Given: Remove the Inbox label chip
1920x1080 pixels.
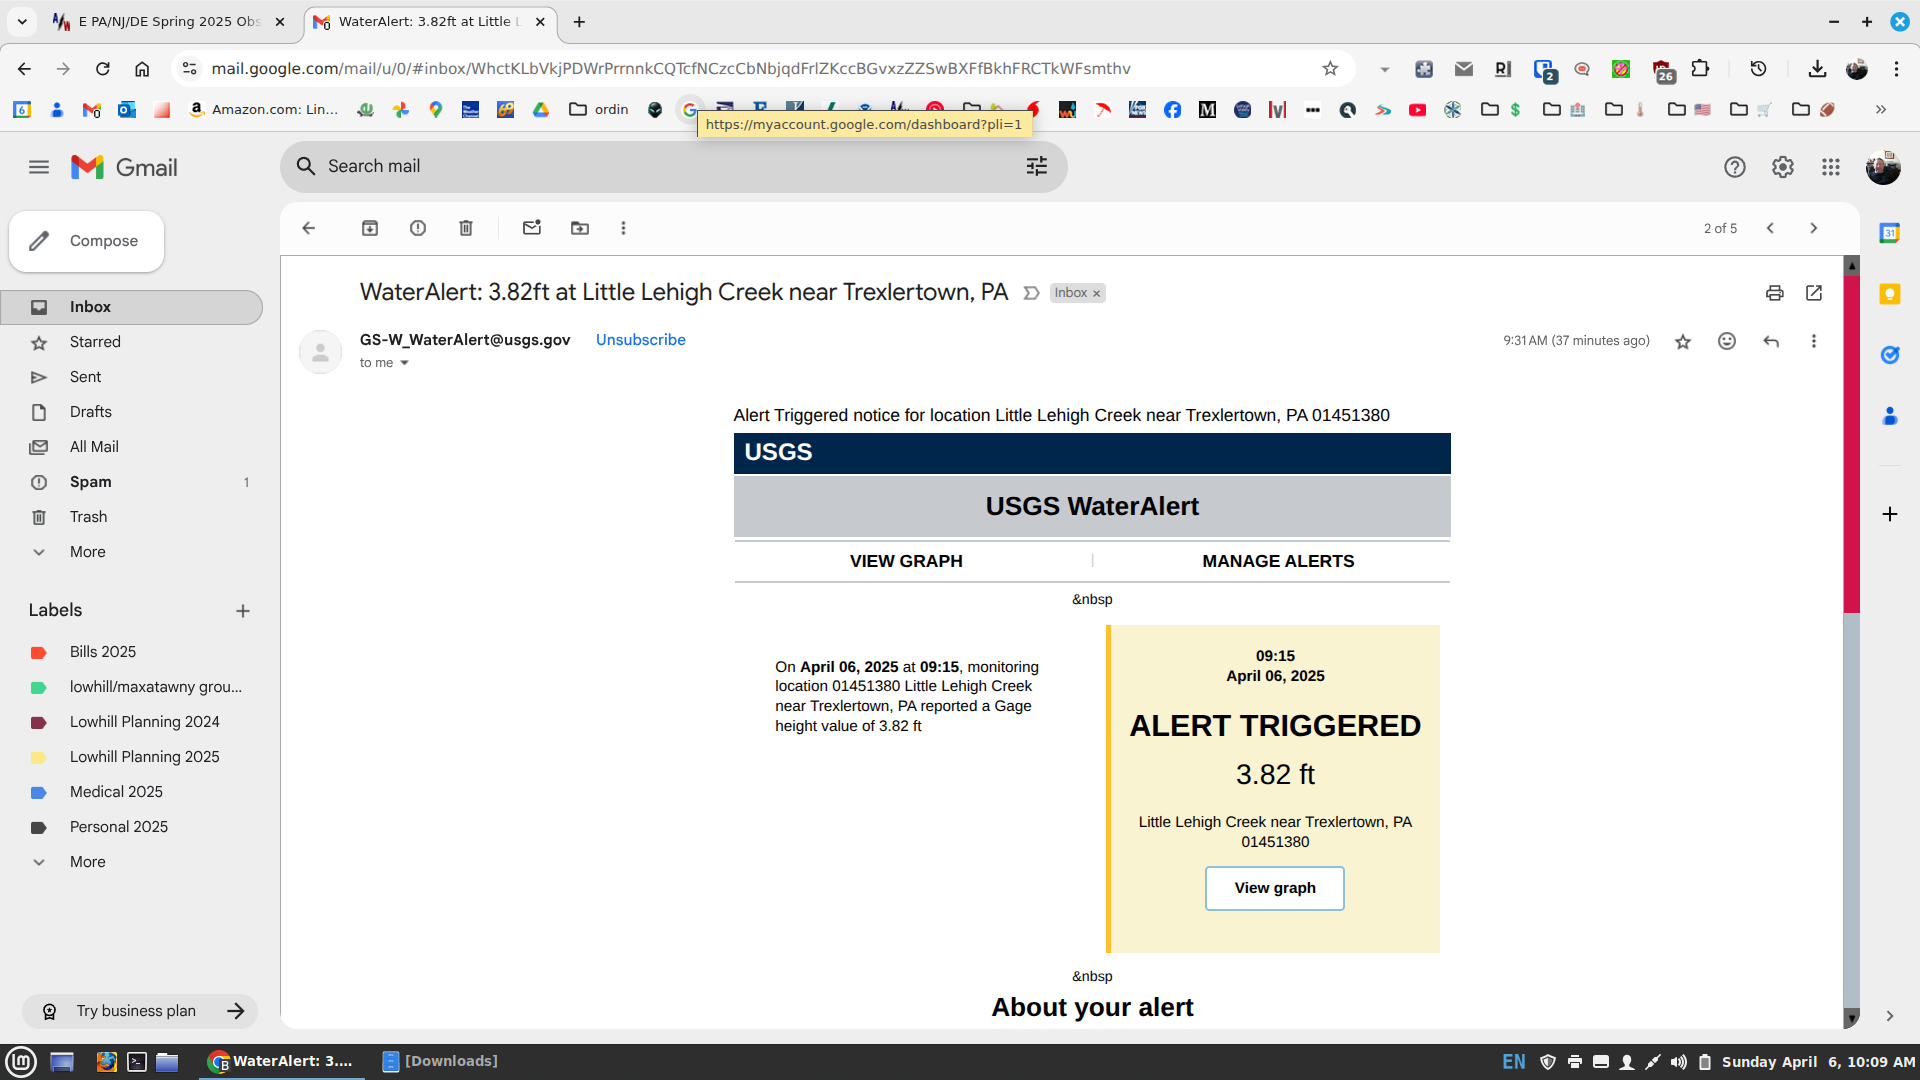Looking at the screenshot, I should point(1096,293).
